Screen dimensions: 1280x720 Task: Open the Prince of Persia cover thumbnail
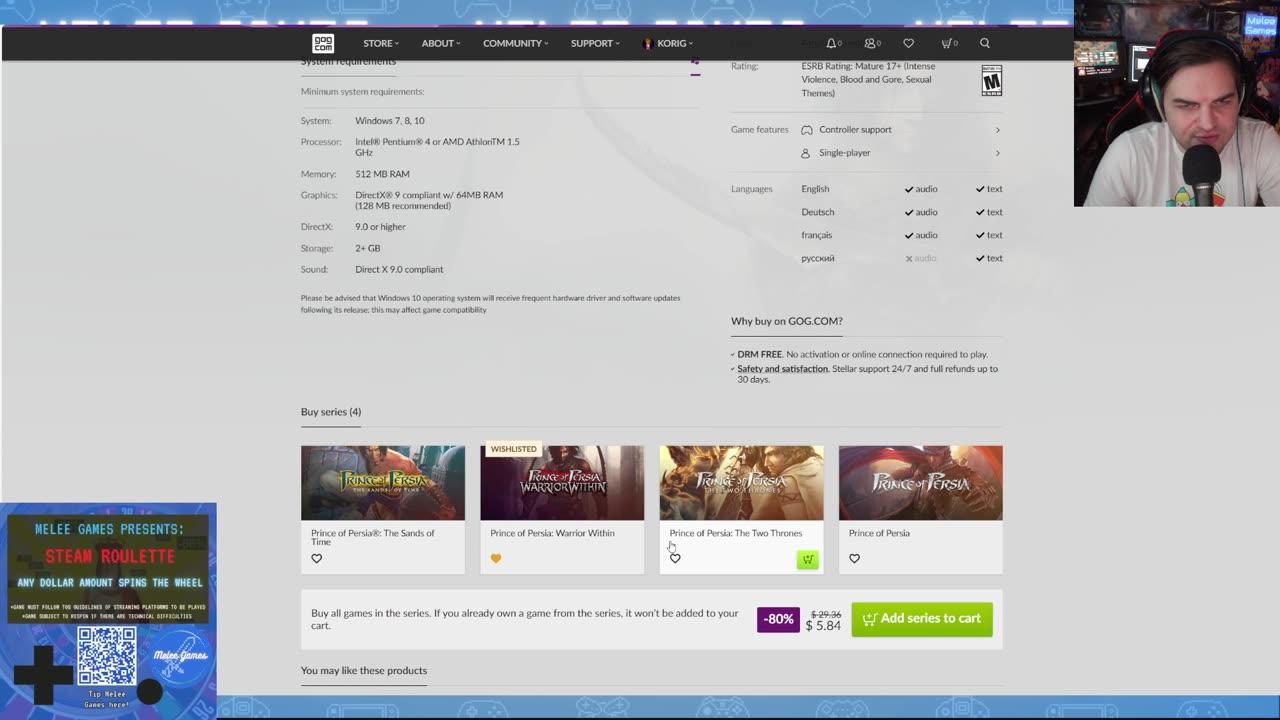[x=920, y=483]
